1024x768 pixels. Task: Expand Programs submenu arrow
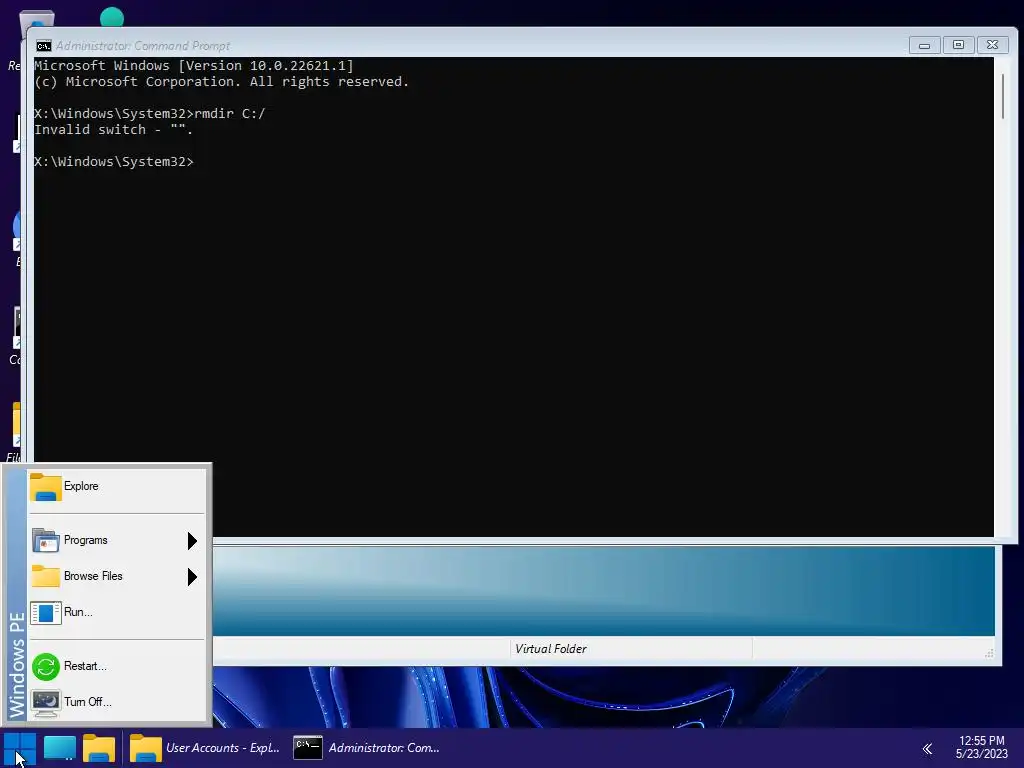tap(192, 541)
